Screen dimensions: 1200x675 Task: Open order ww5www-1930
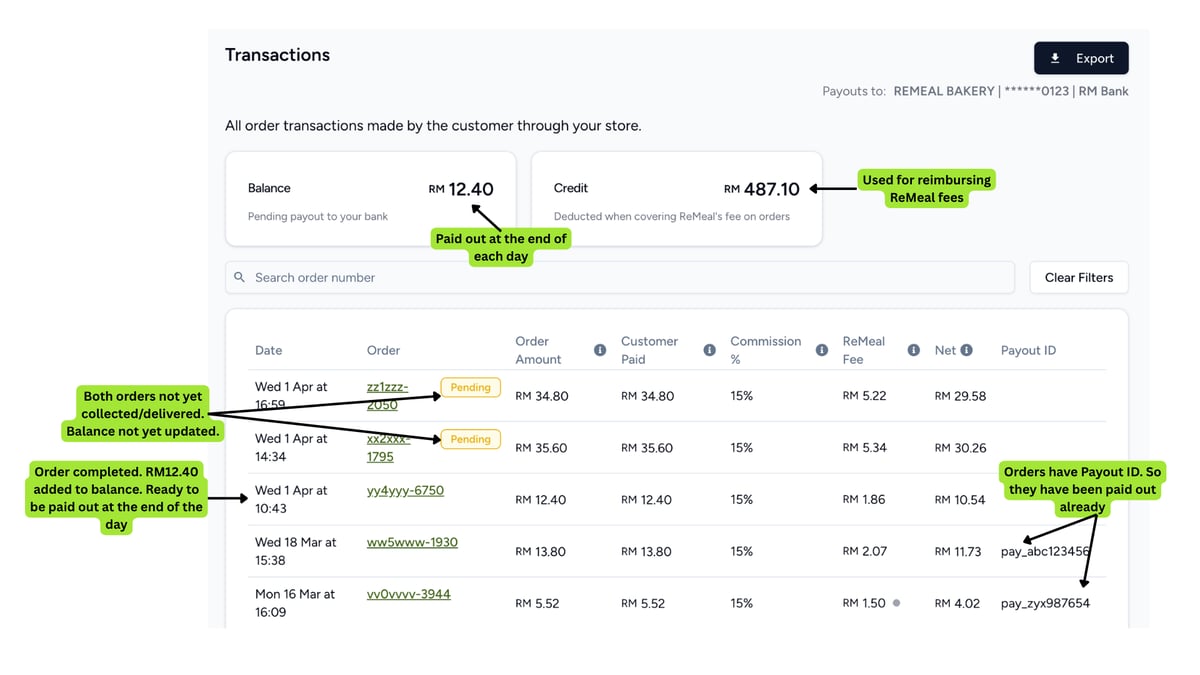pos(412,542)
